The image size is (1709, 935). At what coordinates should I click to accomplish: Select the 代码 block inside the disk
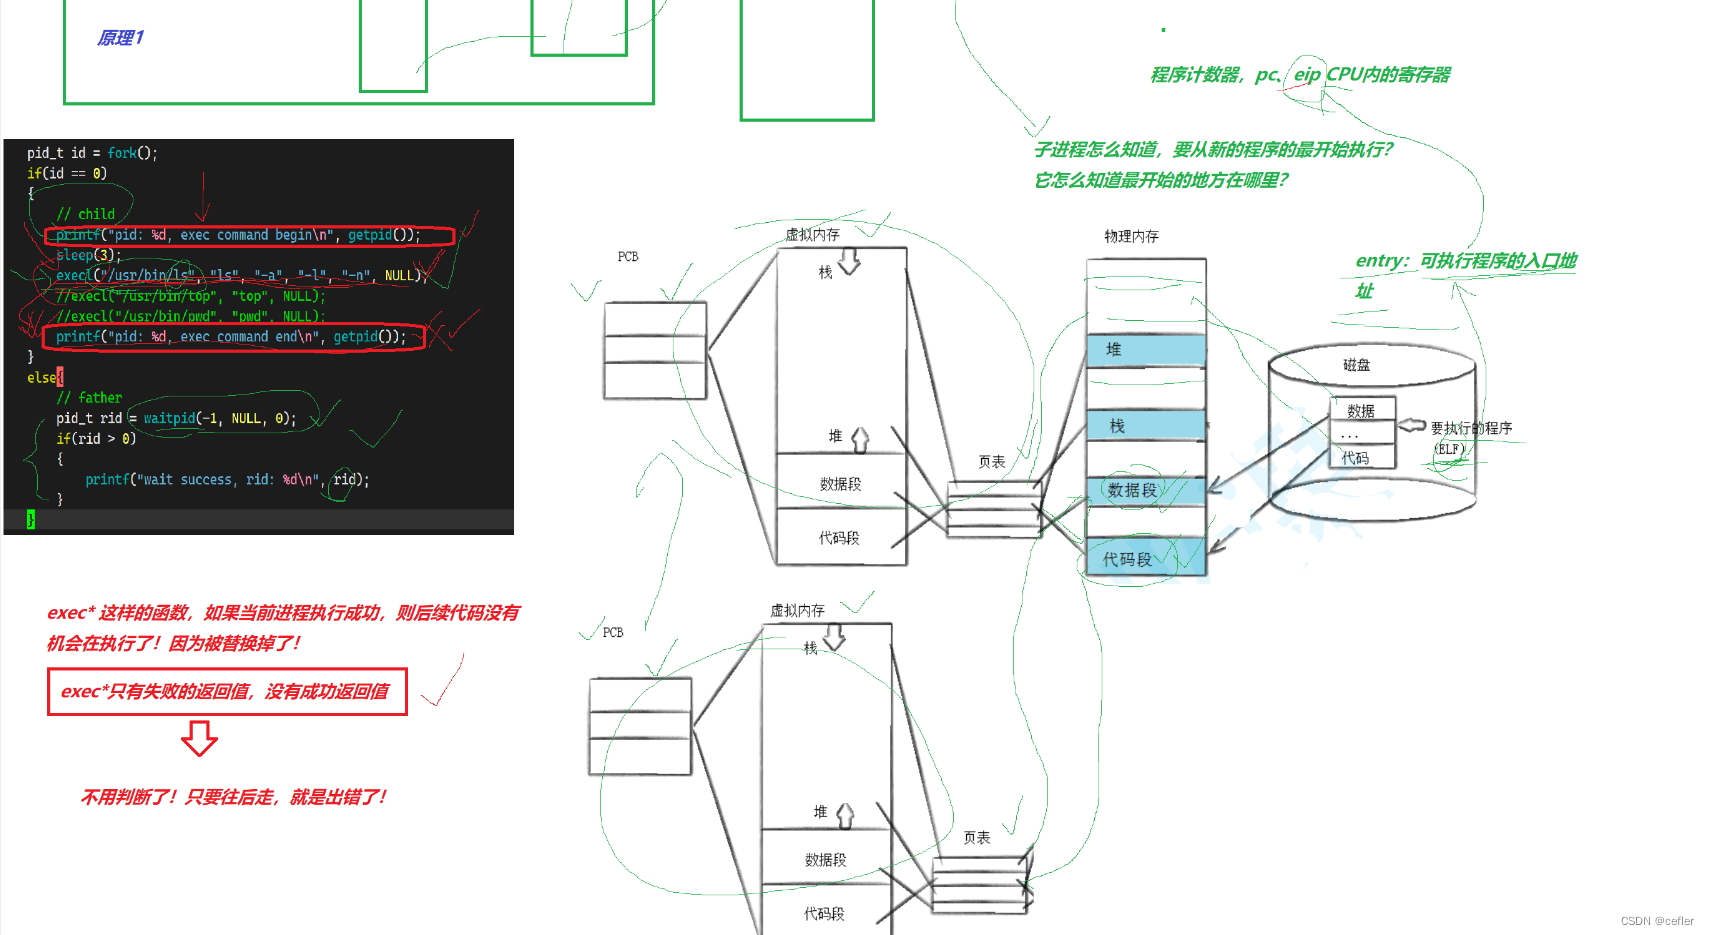(1361, 457)
